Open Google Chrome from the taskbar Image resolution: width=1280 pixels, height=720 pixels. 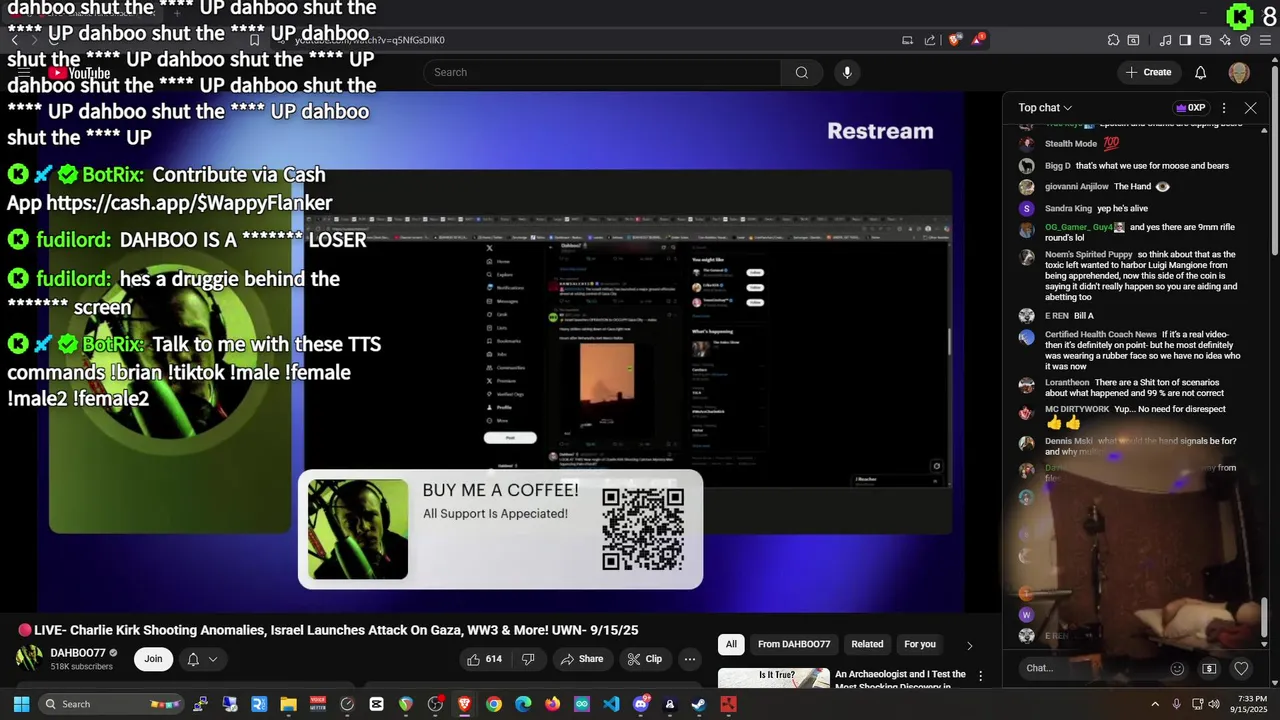coord(494,704)
